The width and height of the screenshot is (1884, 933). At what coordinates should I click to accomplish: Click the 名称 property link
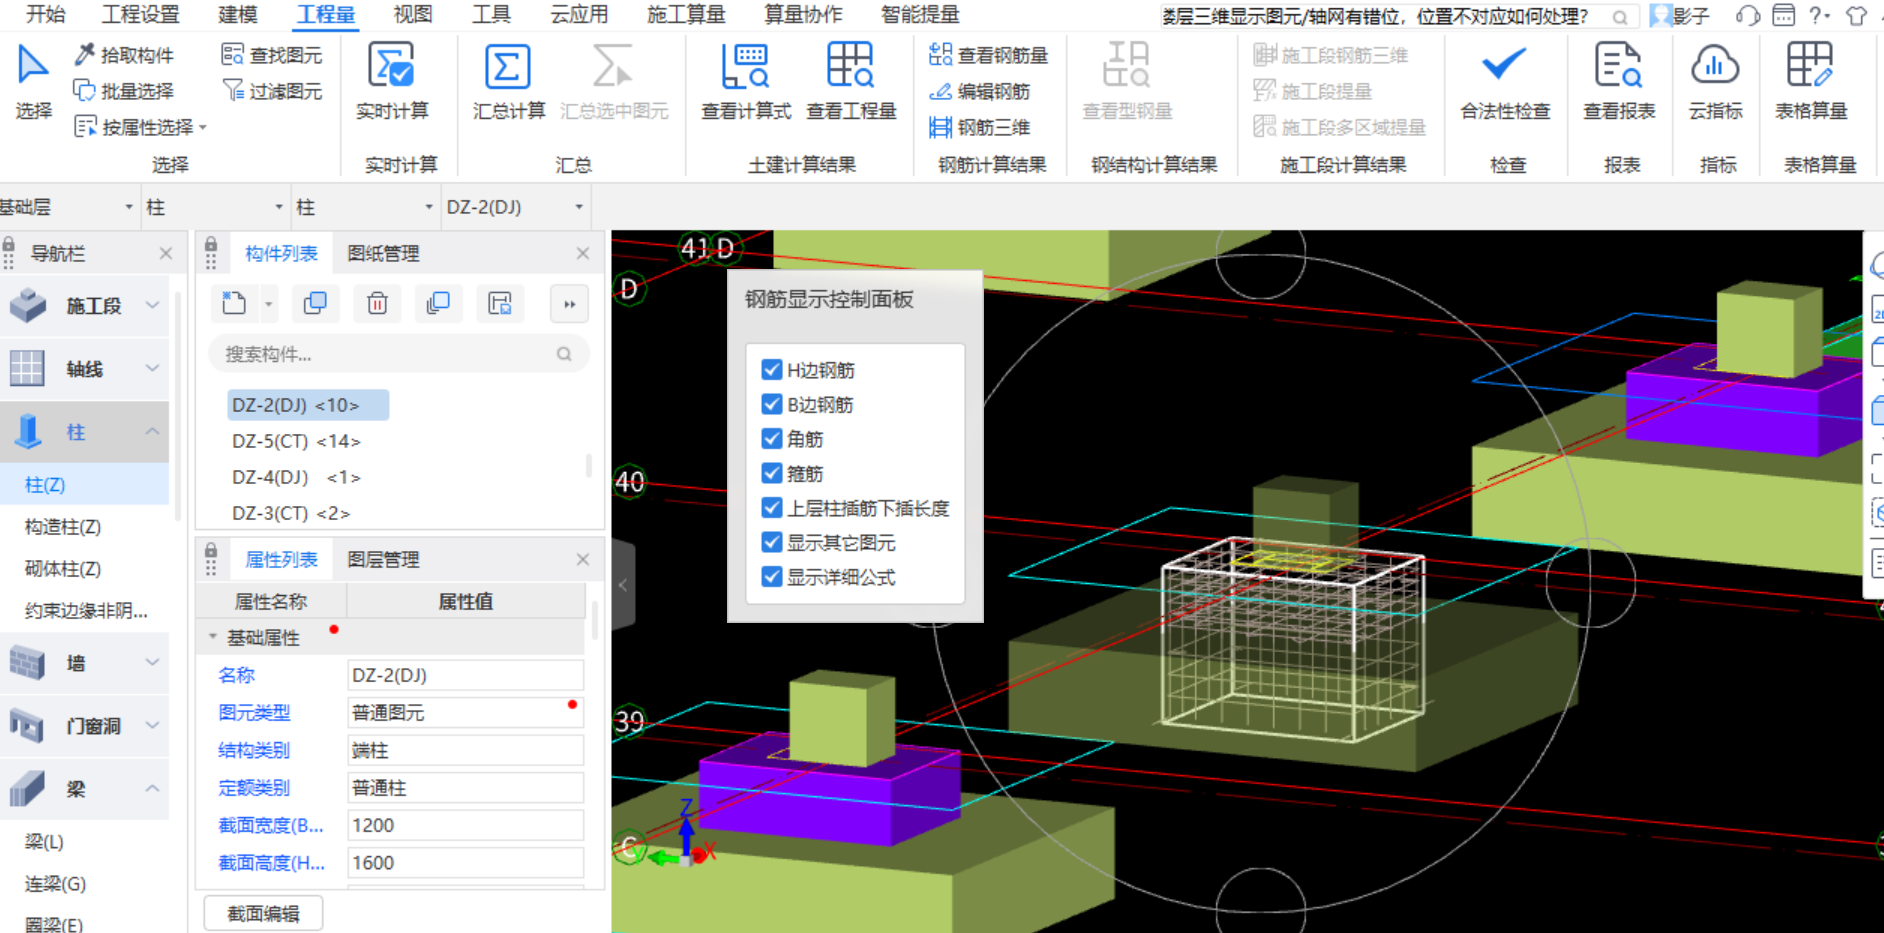point(237,675)
